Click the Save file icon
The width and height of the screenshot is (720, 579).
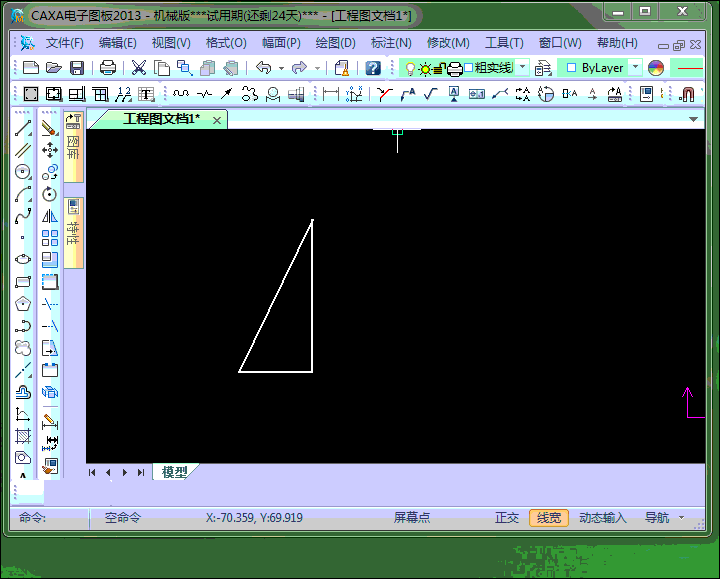[x=76, y=68]
